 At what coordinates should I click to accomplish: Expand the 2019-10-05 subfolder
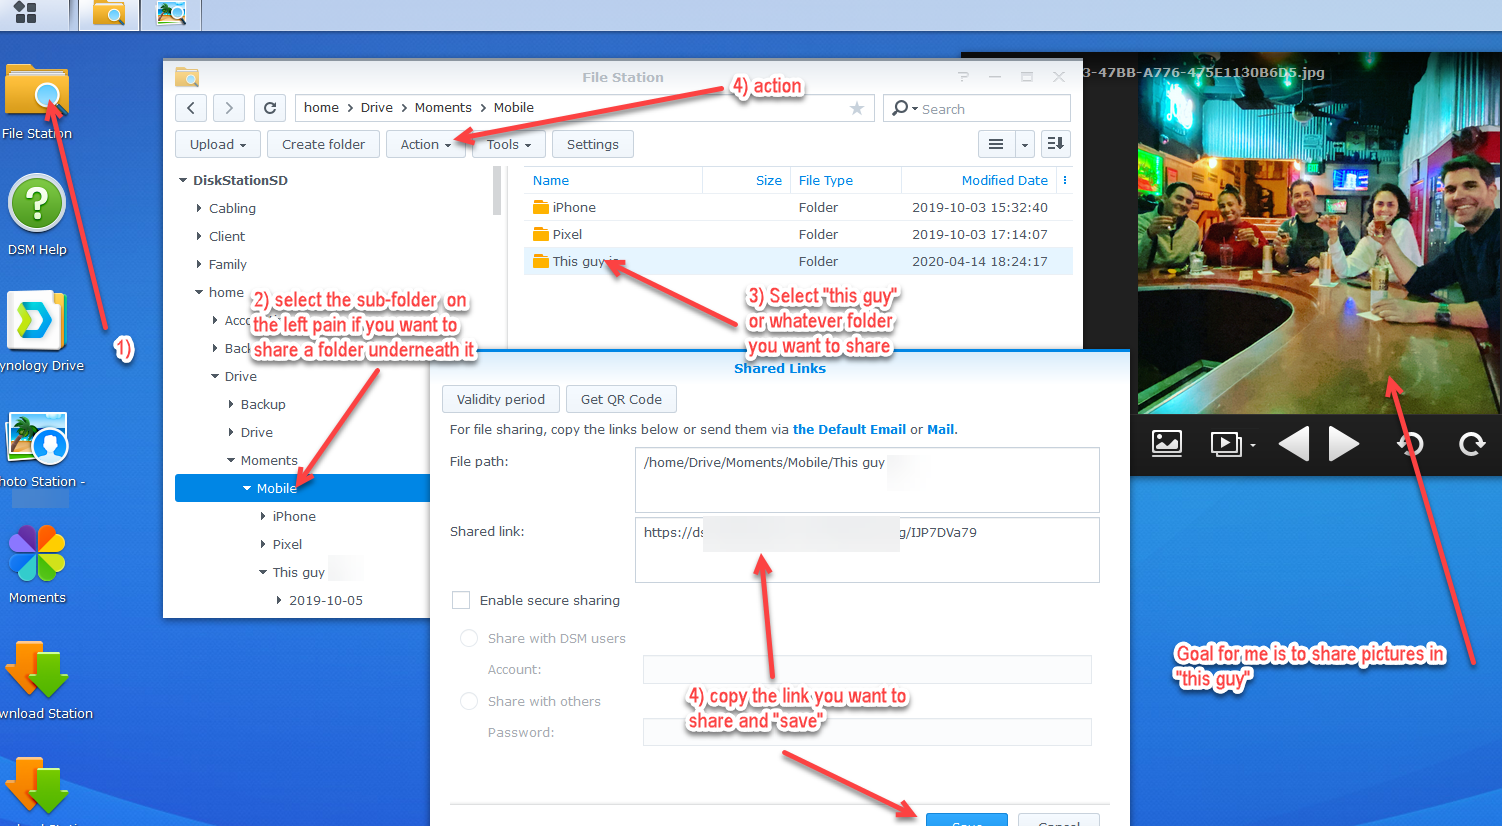[278, 600]
